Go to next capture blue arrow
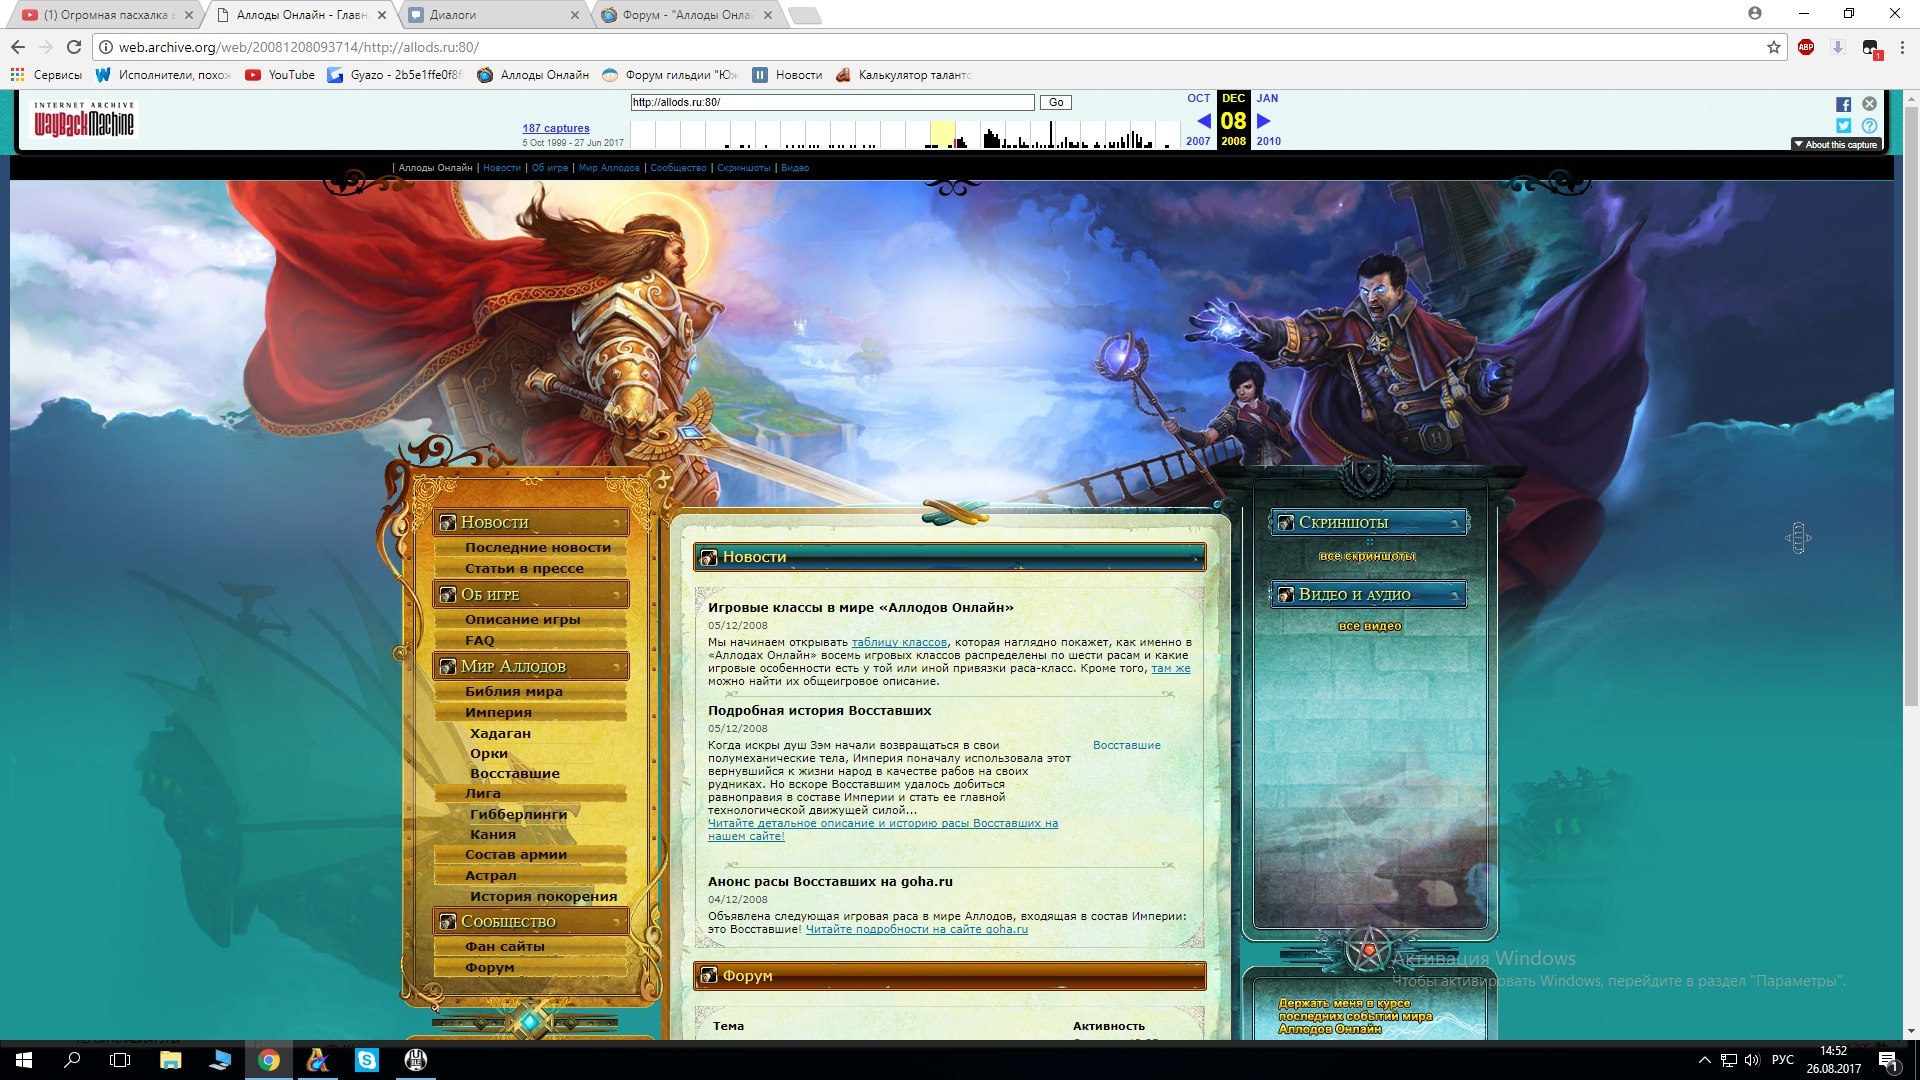The height and width of the screenshot is (1080, 1920). tap(1264, 121)
